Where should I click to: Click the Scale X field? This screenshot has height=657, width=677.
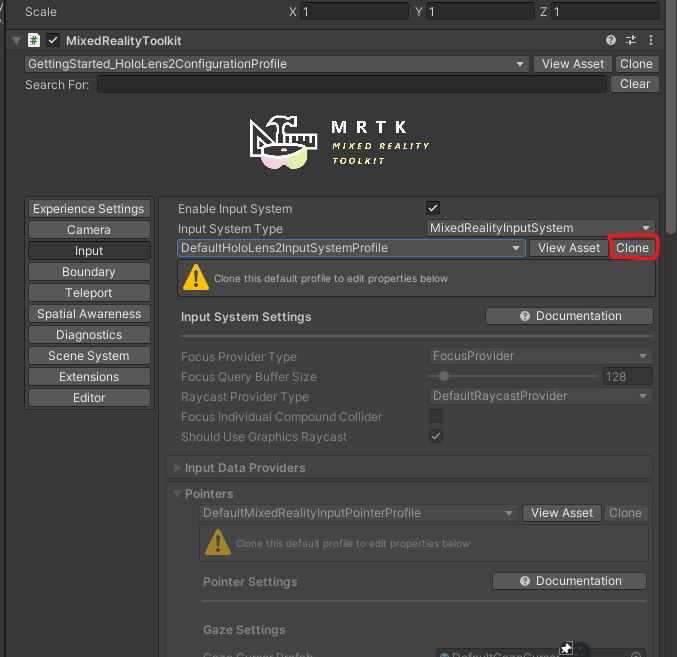(x=354, y=12)
